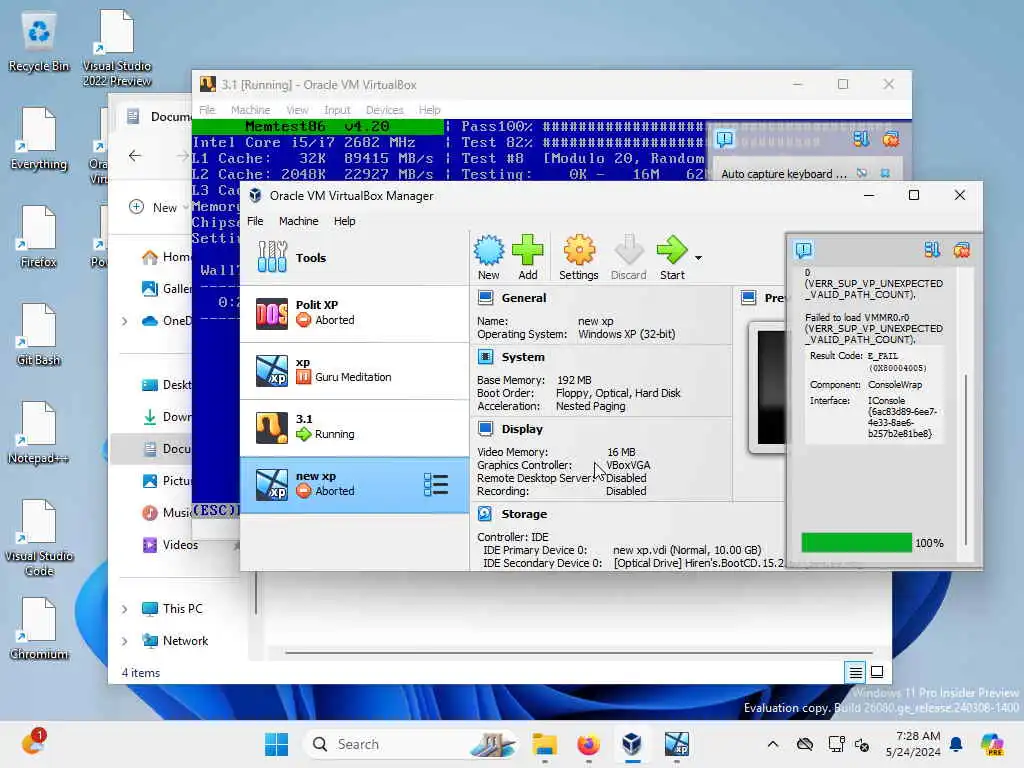Open File Explorer from the taskbar

[544, 744]
